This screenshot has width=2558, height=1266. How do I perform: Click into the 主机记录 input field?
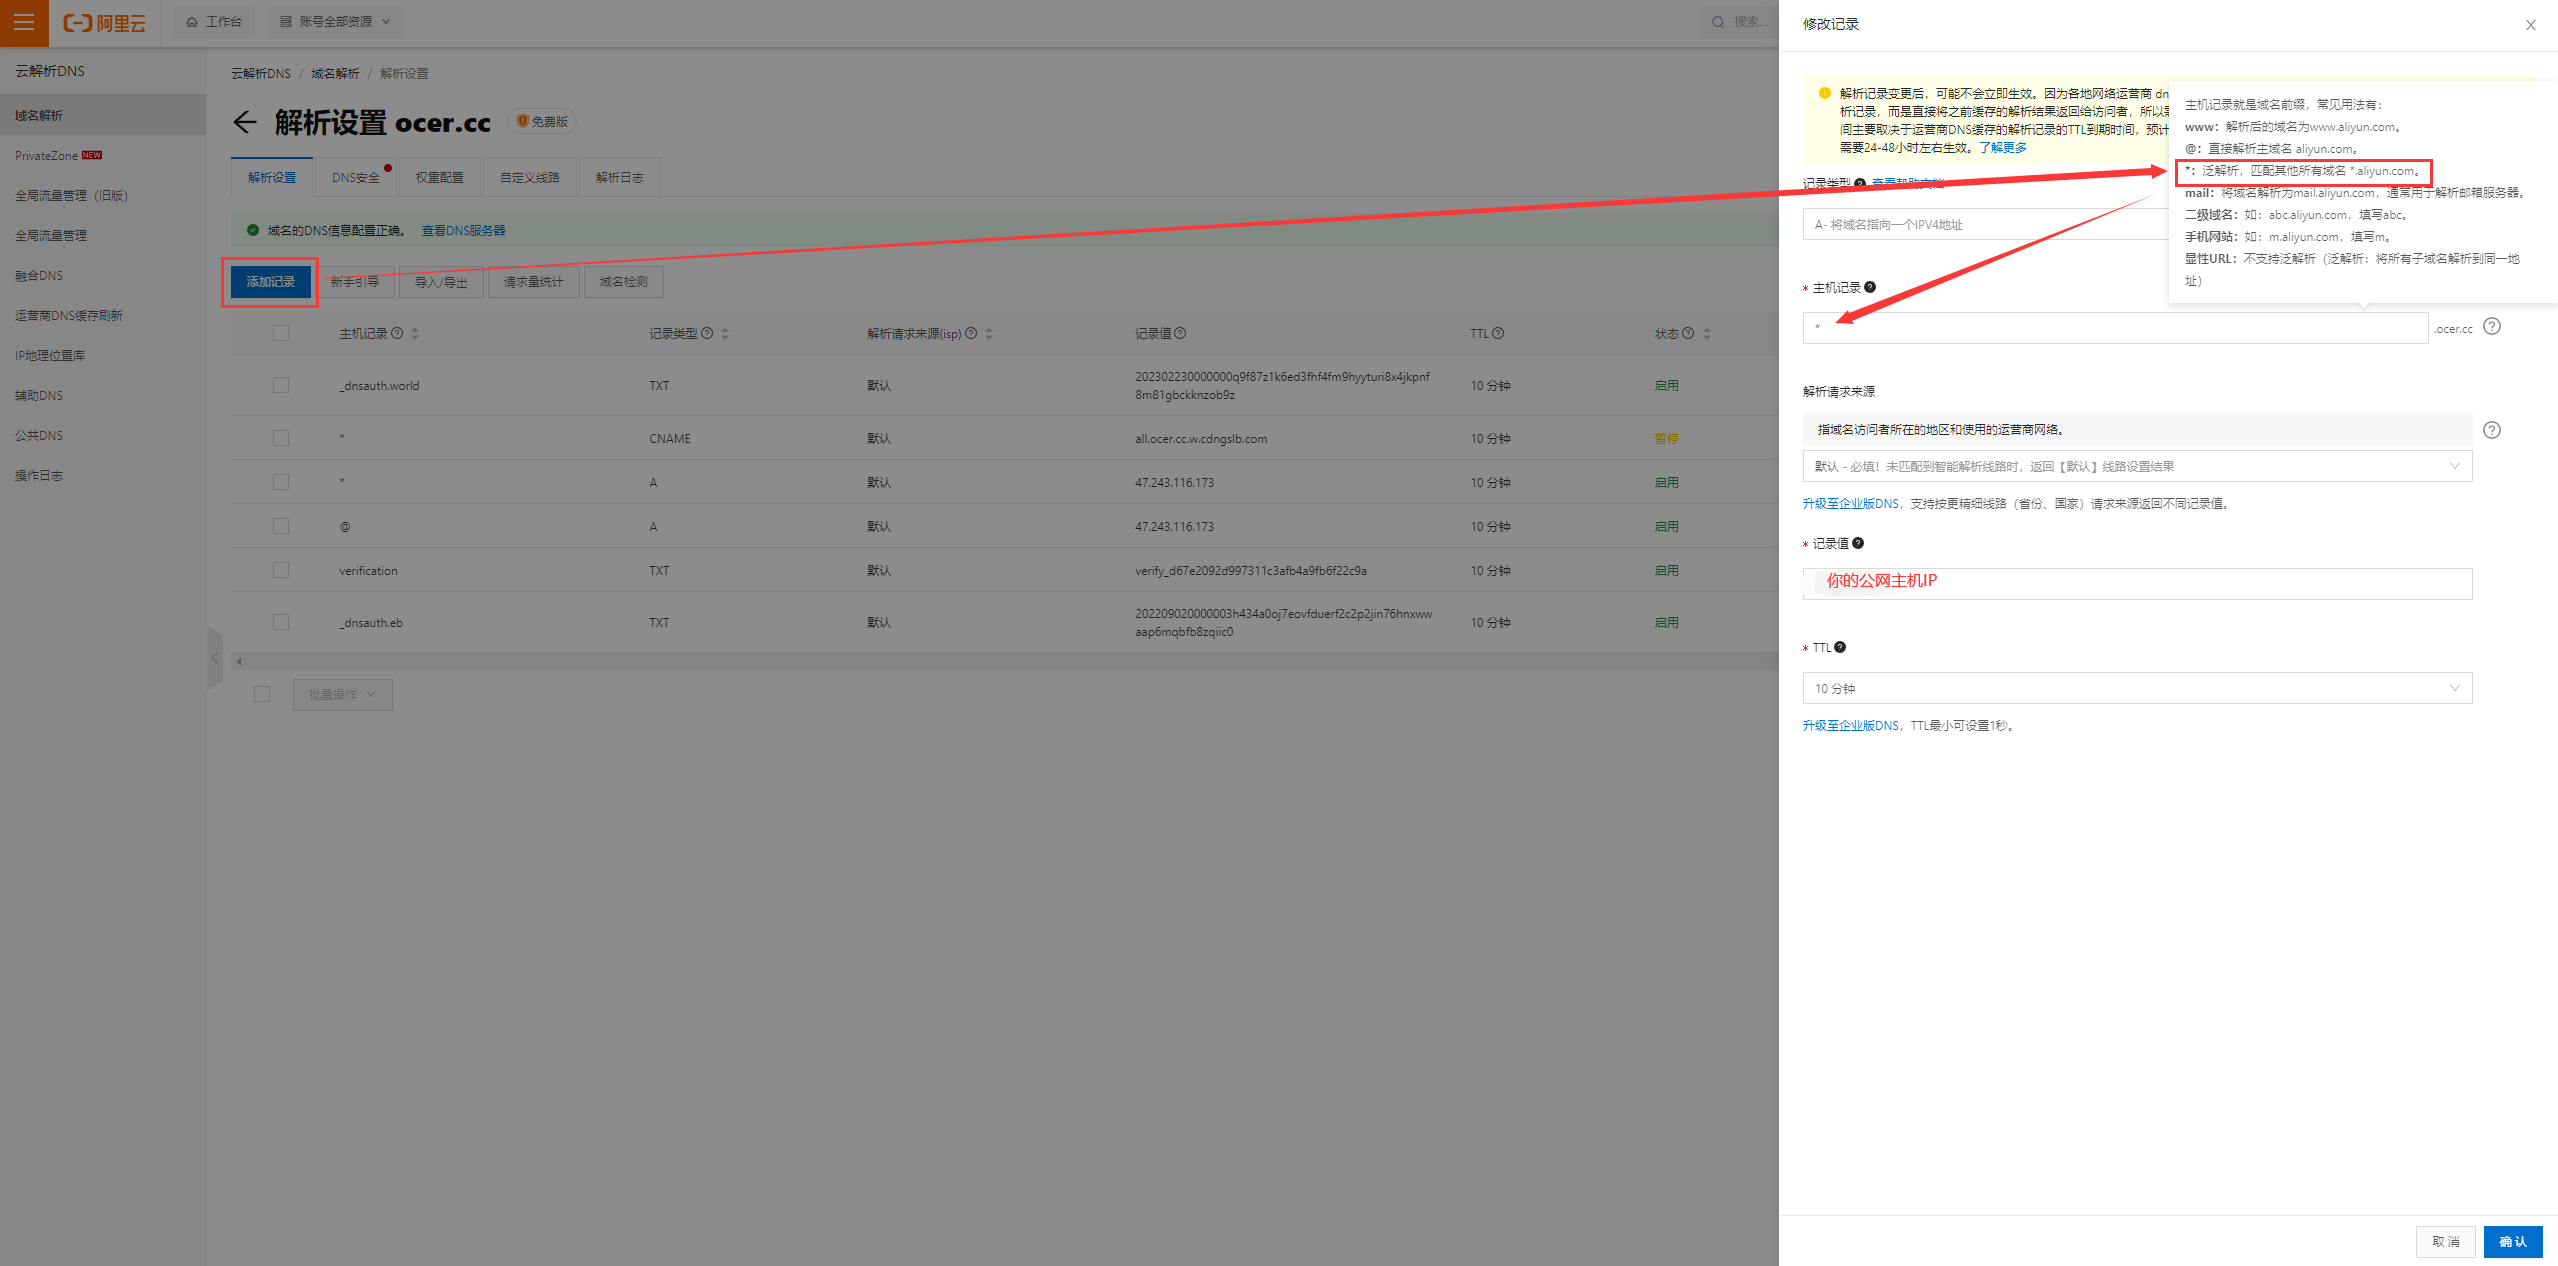pos(2115,328)
